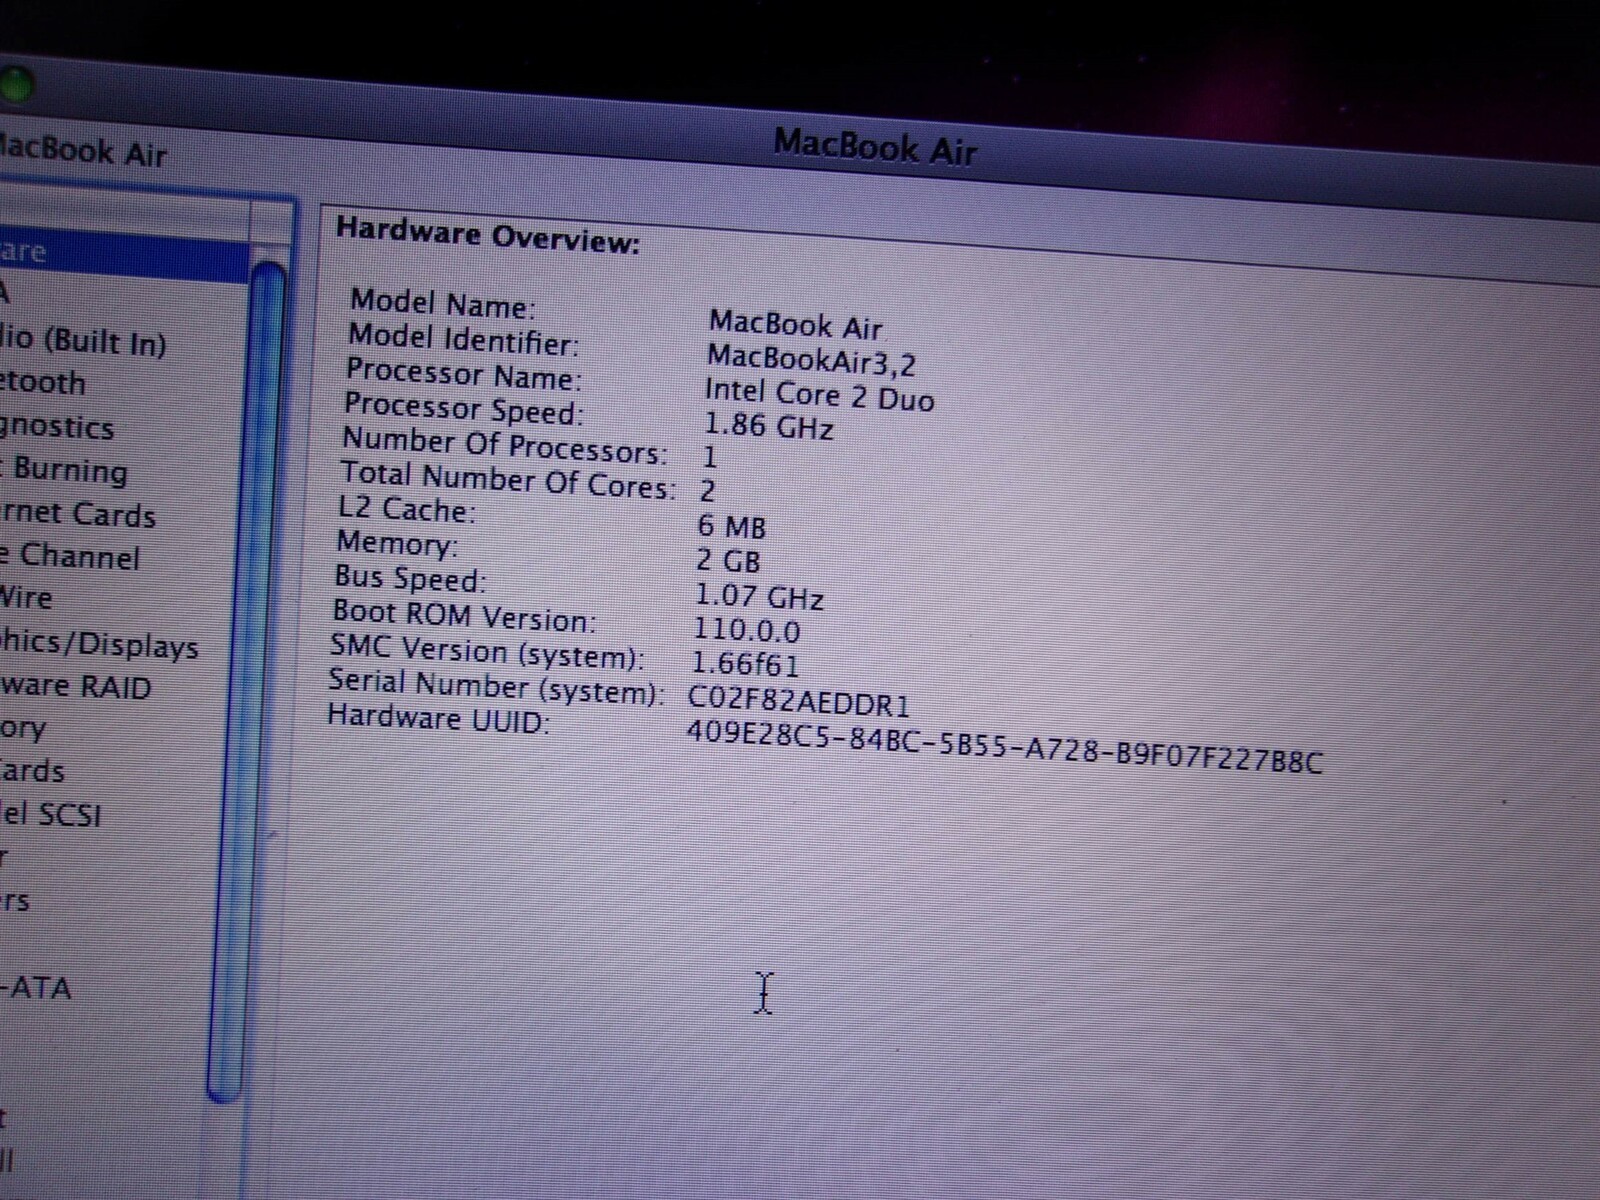
Task: Click the L2 Cache label
Action: 406,509
